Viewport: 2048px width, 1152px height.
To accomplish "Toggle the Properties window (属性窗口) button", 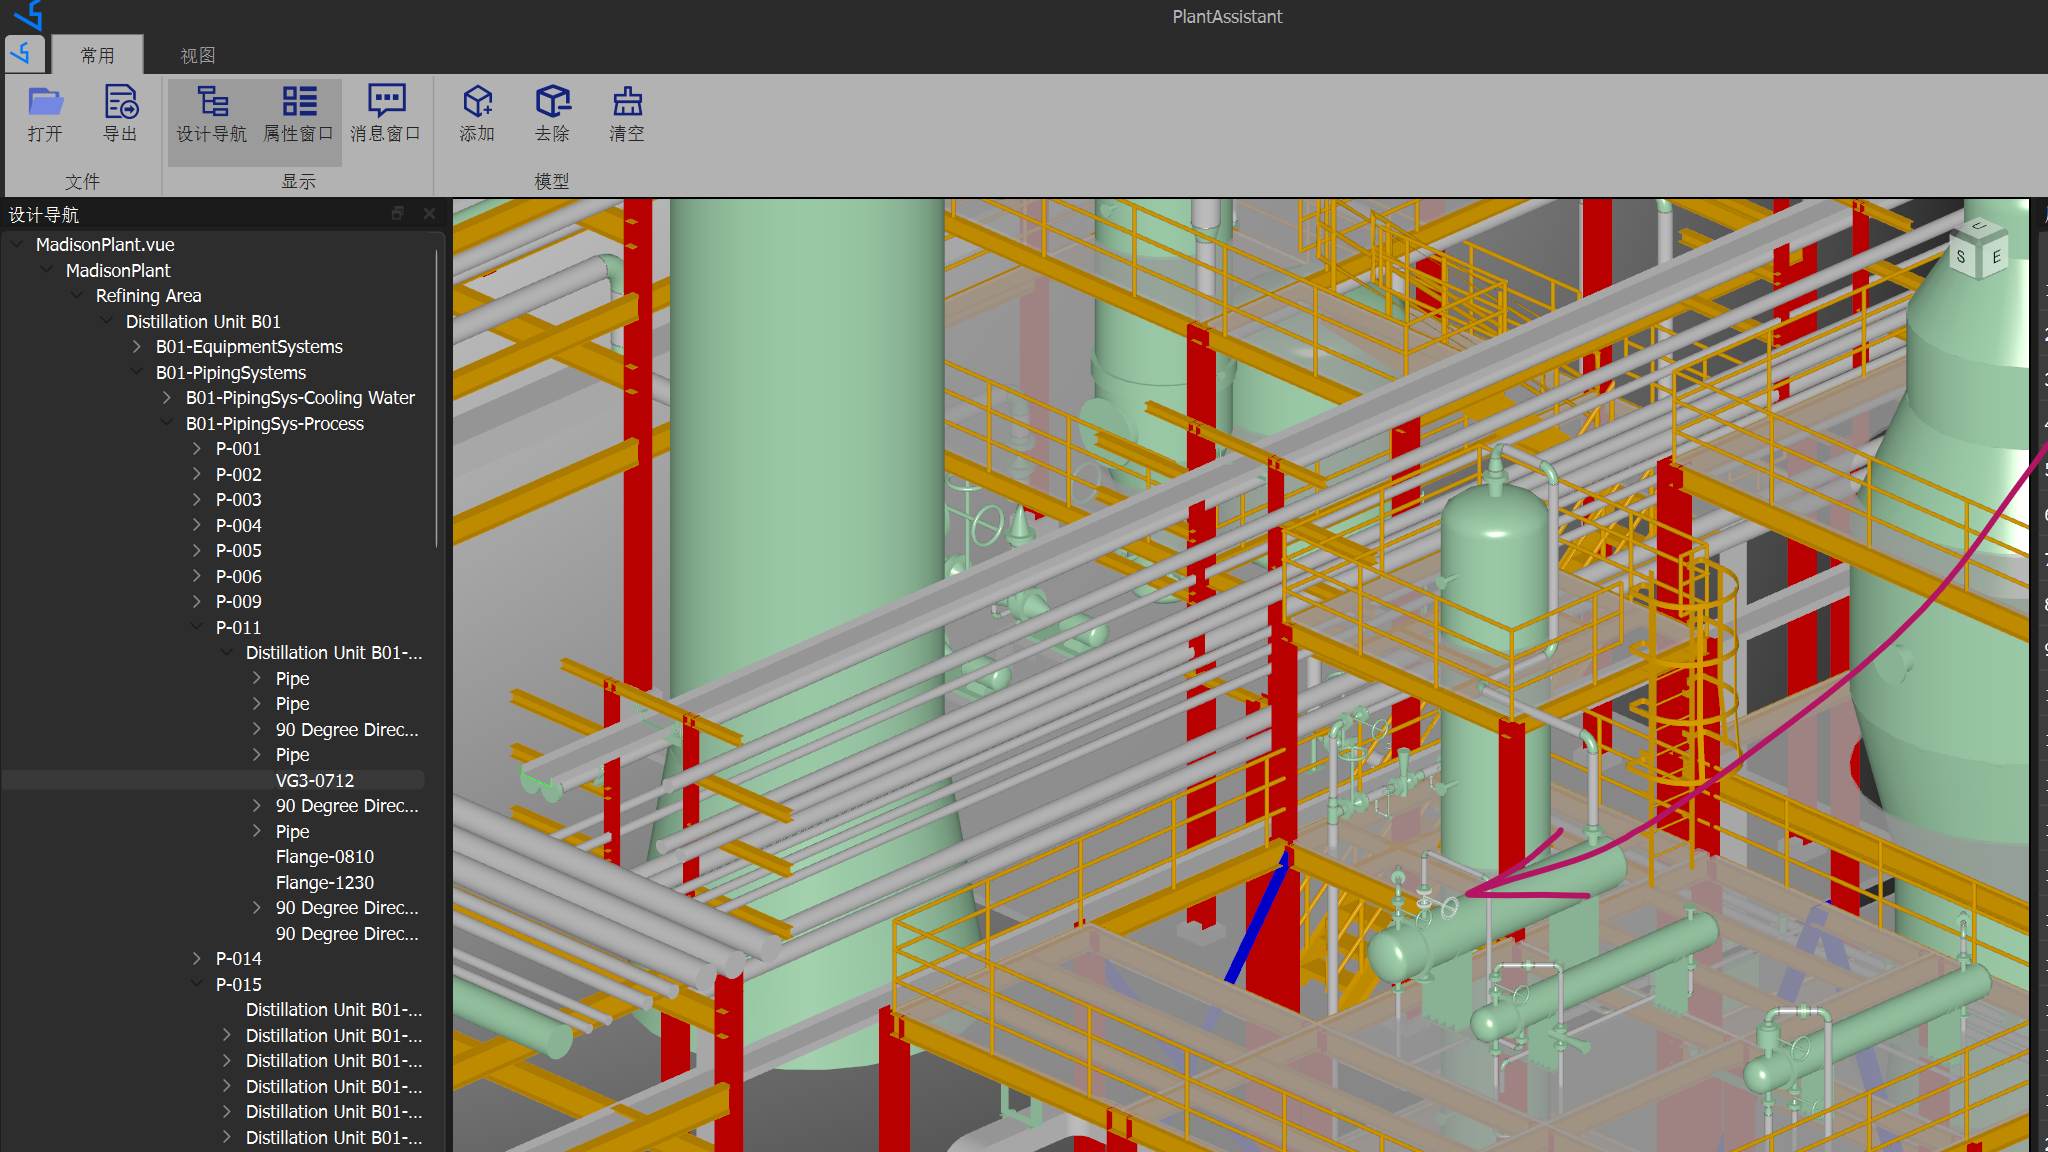I will click(298, 114).
